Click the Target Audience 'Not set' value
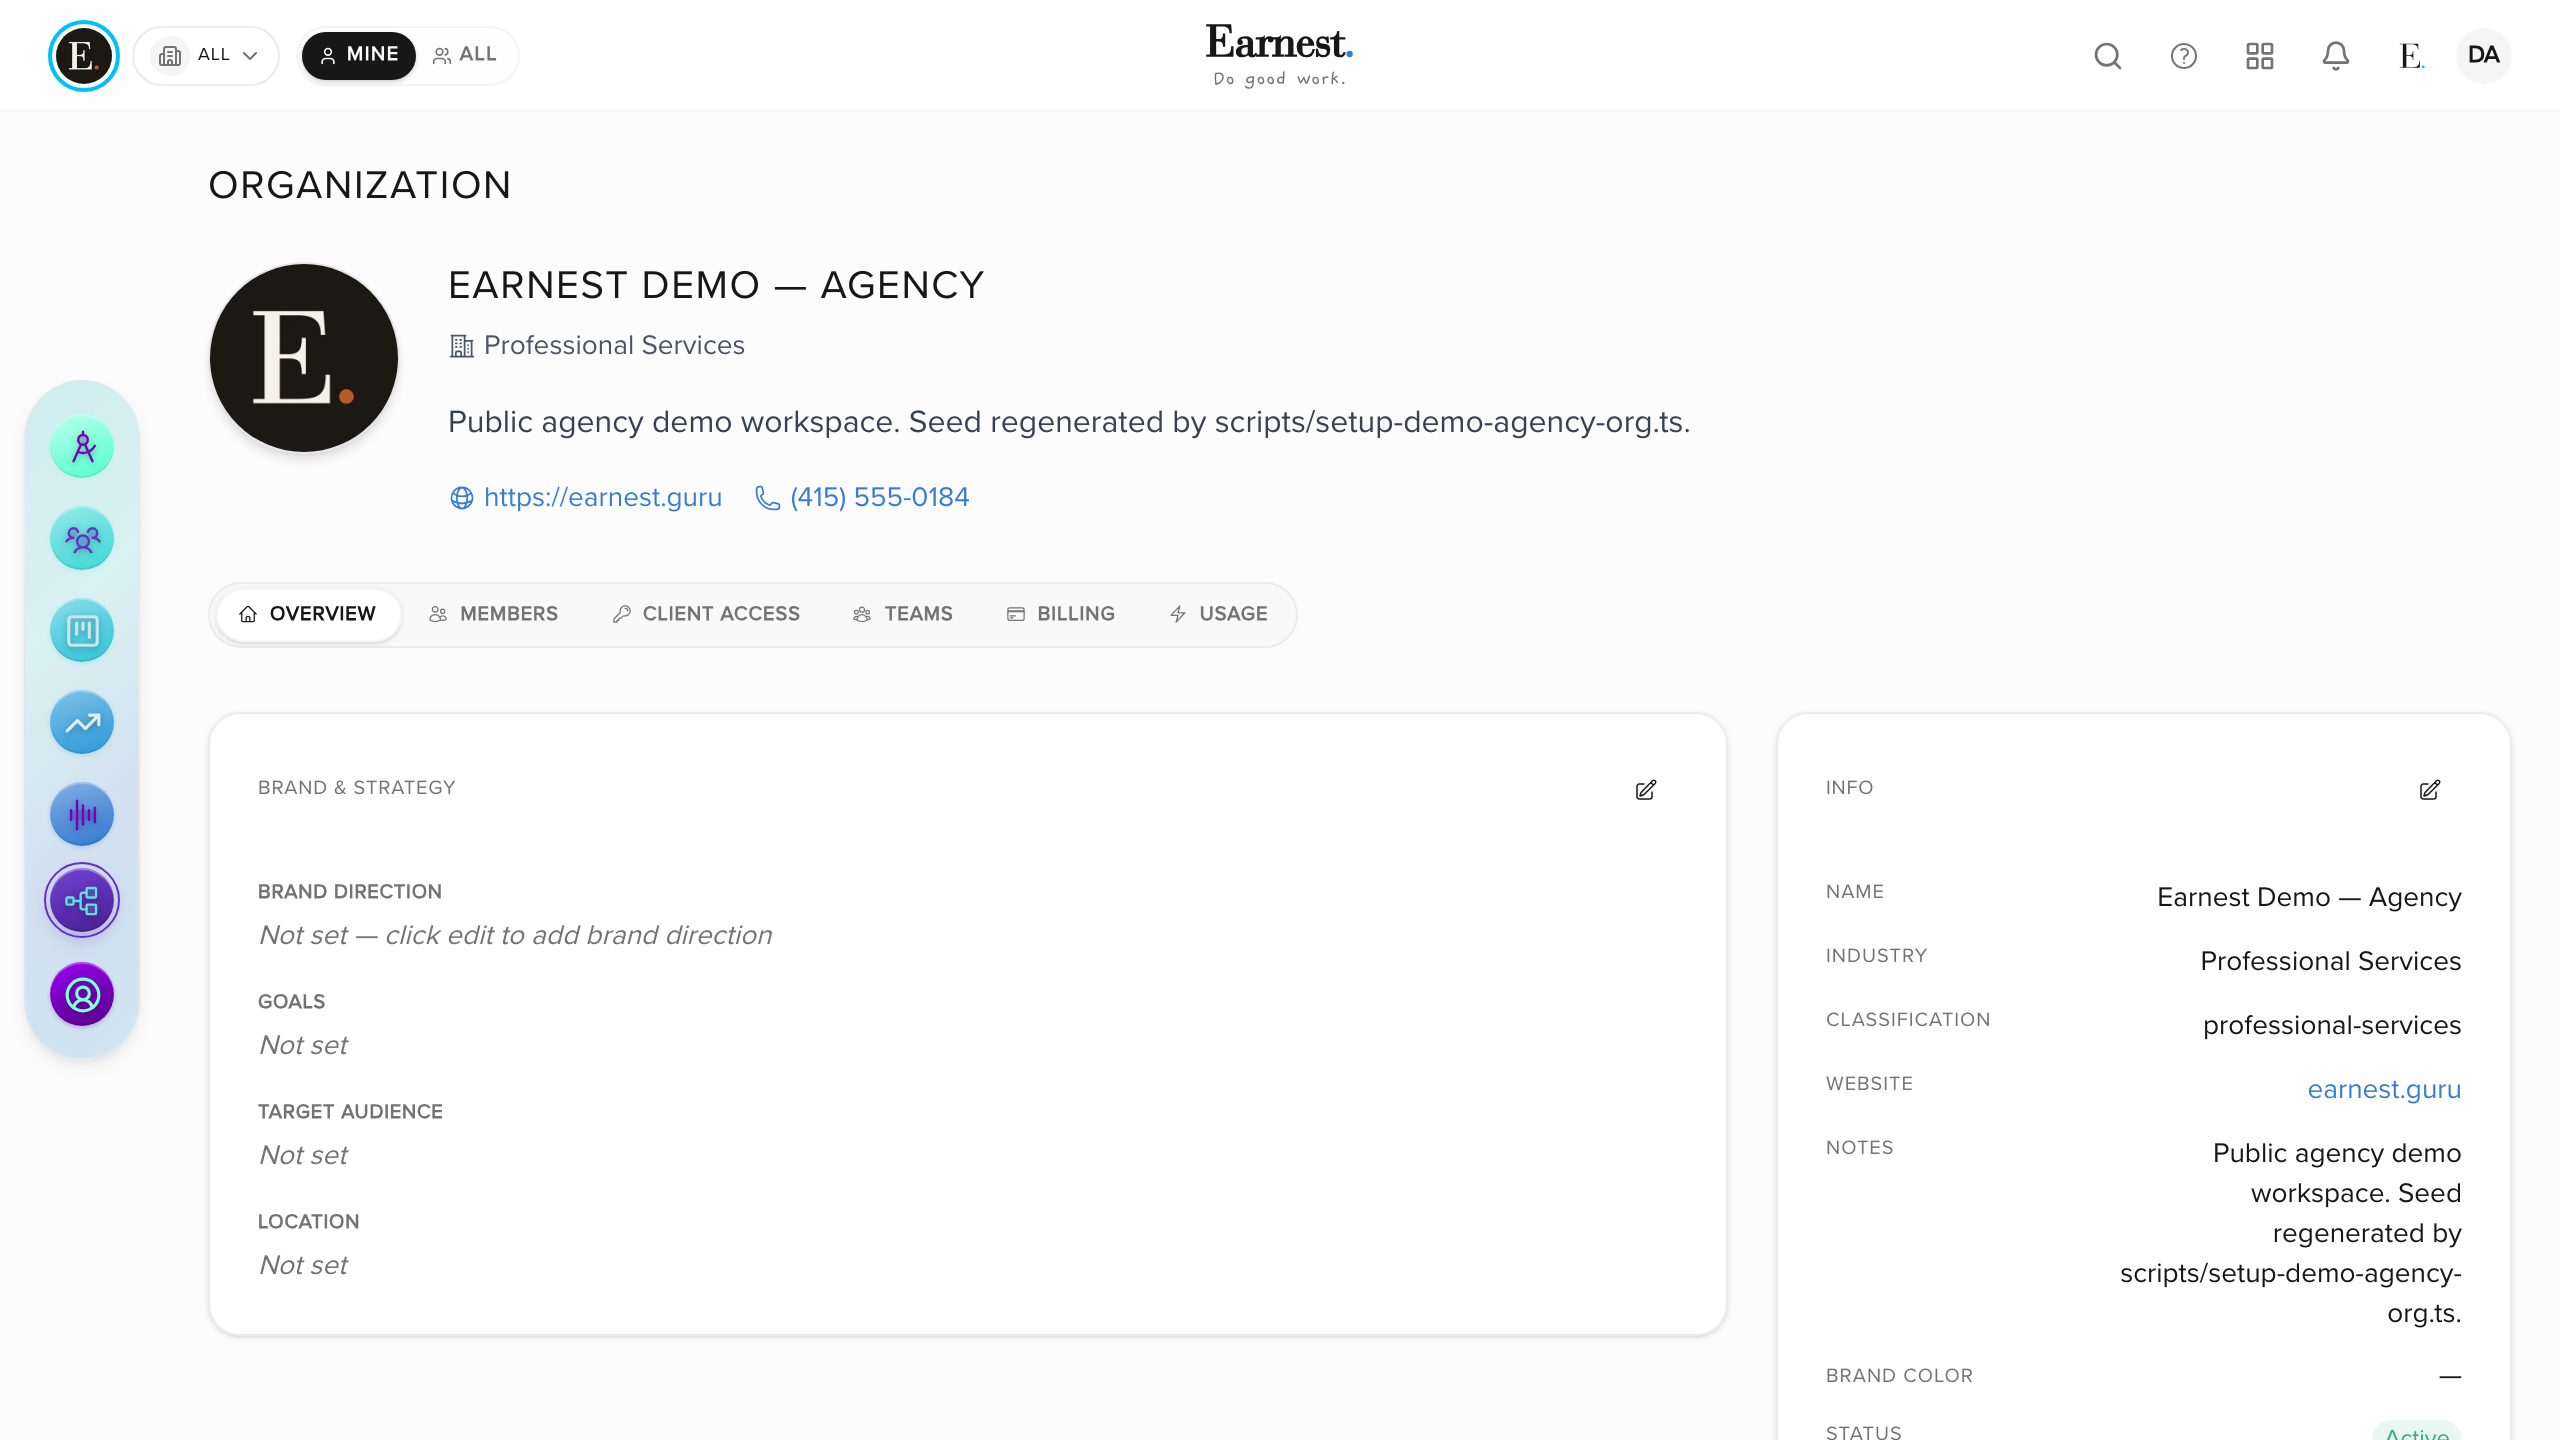 pos(304,1155)
